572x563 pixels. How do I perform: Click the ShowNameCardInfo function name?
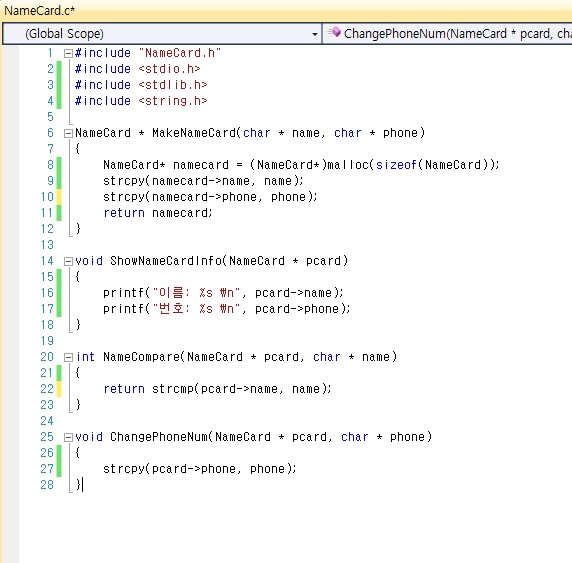tap(166, 261)
